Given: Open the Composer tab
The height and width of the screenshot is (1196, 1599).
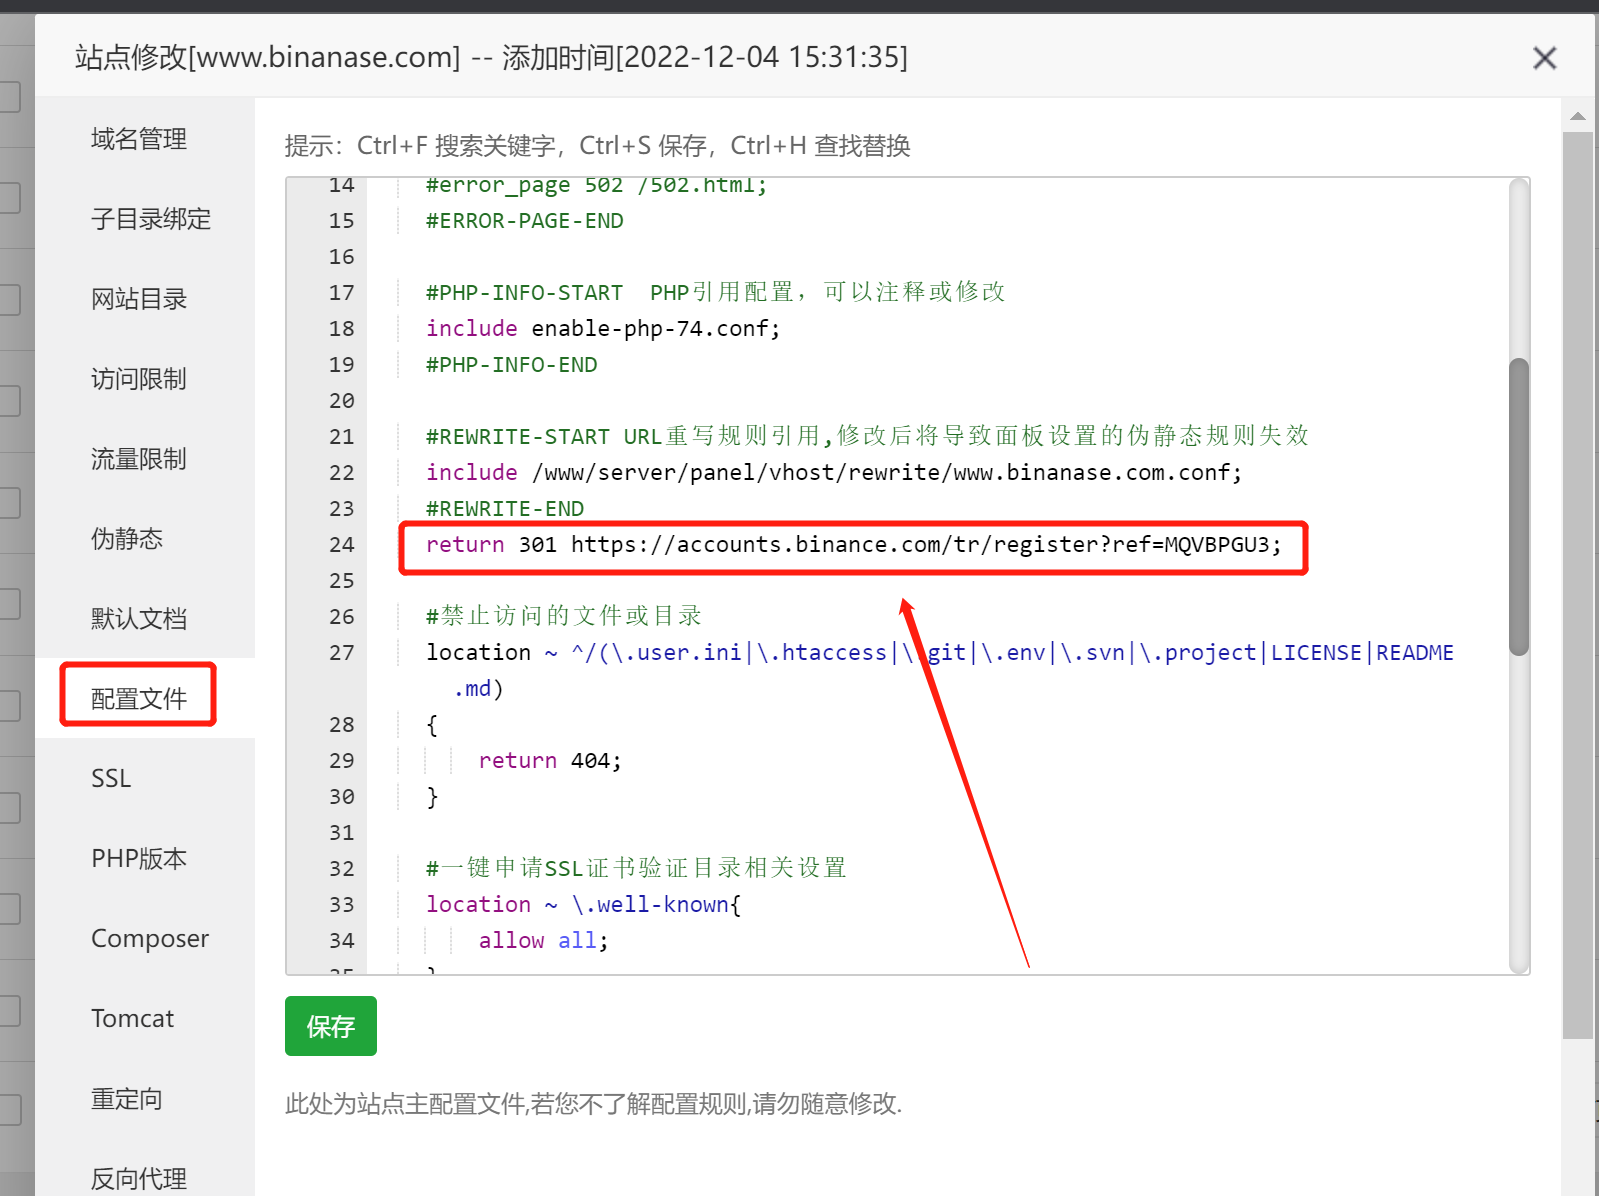Looking at the screenshot, I should [150, 939].
